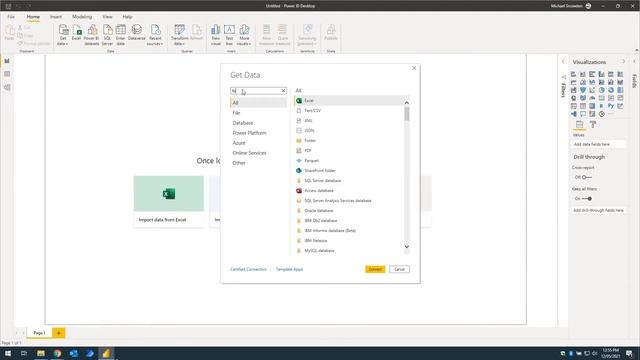Click the Refresh ribbon icon
The width and height of the screenshot is (640, 360).
click(x=196, y=33)
